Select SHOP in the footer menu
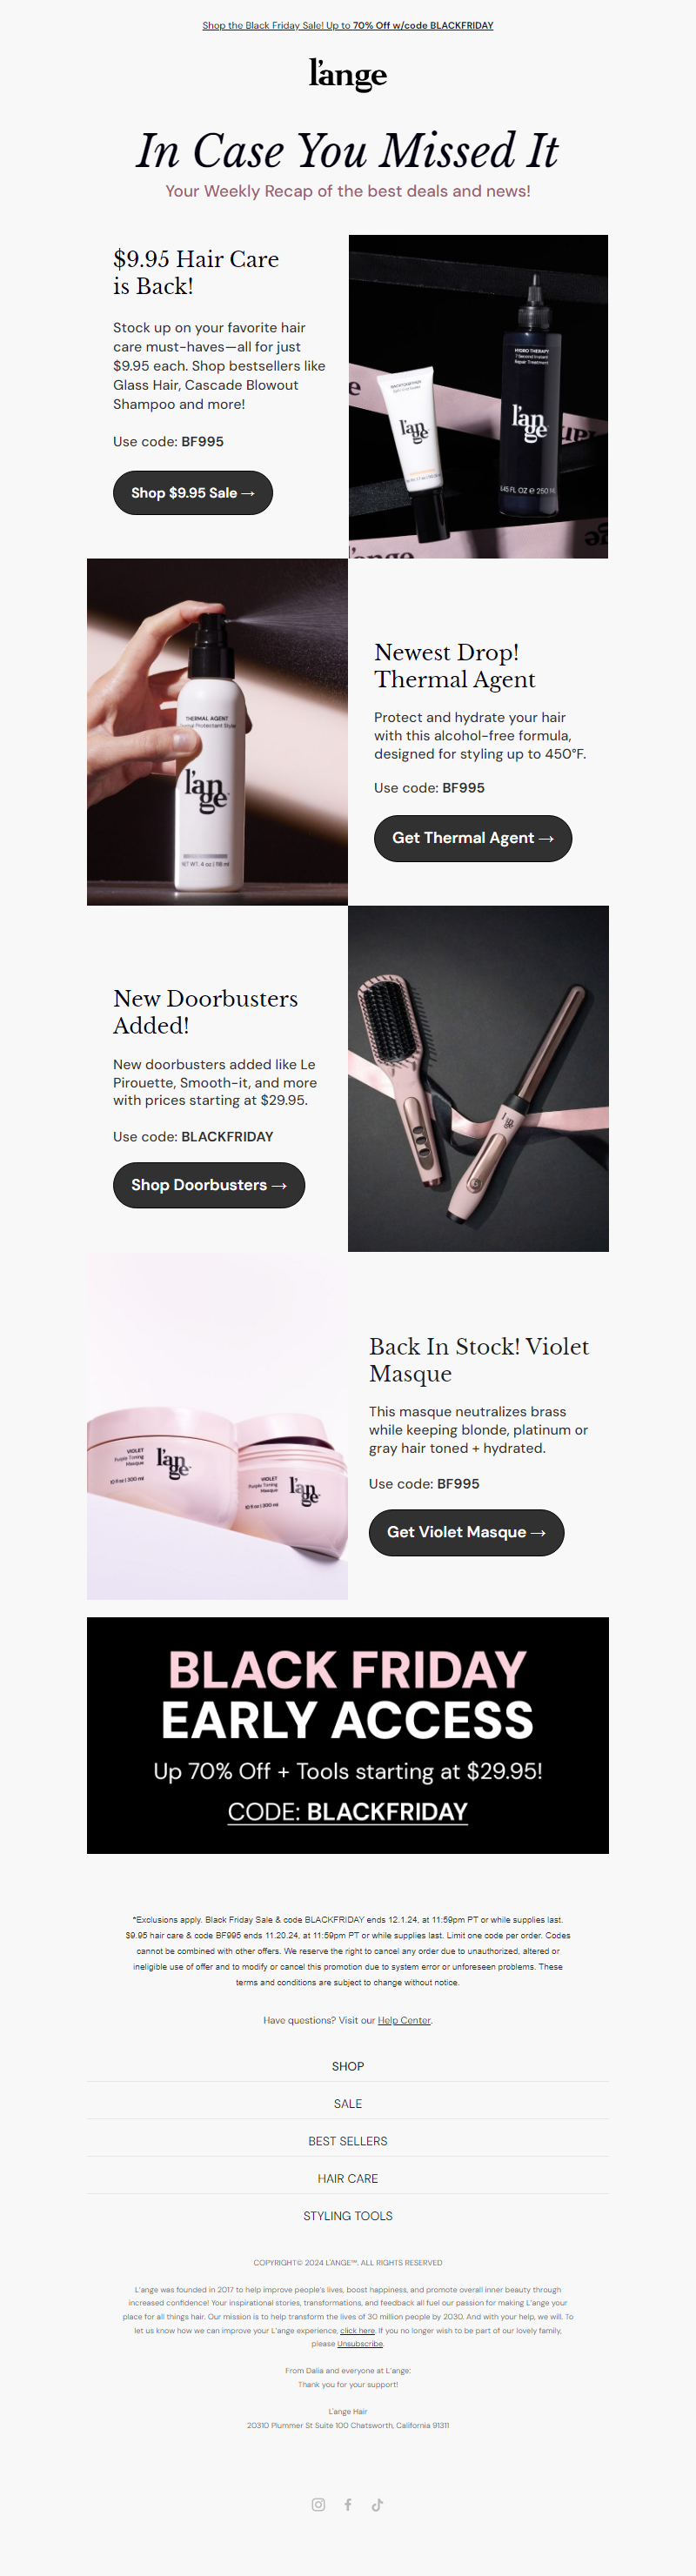Screen dimensions: 696x2576 pos(348,2066)
